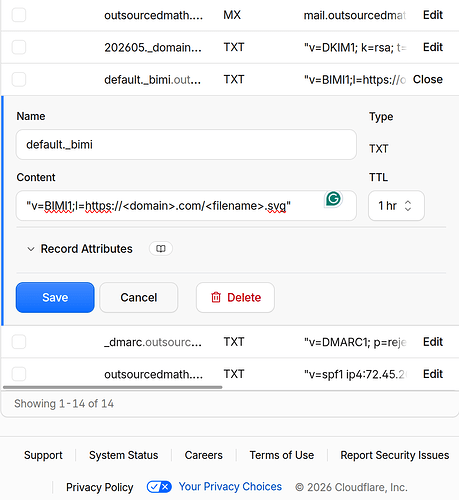Select the checkbox for the MX record

coord(19,15)
